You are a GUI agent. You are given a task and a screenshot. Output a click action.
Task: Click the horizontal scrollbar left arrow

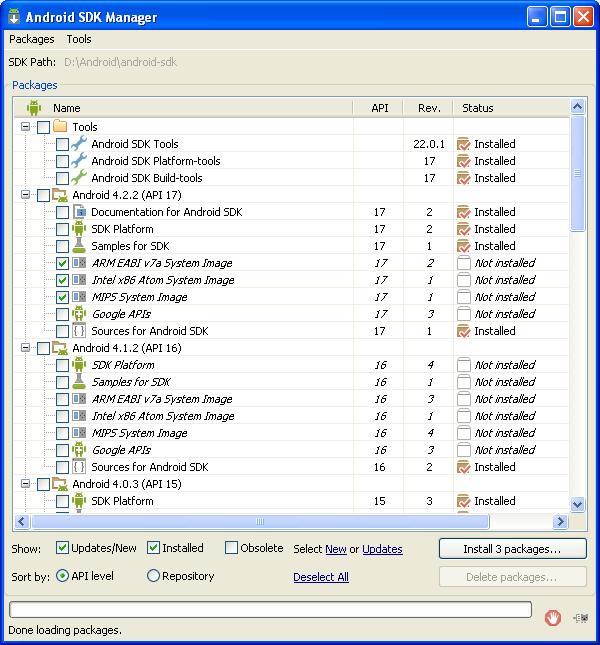(x=22, y=522)
